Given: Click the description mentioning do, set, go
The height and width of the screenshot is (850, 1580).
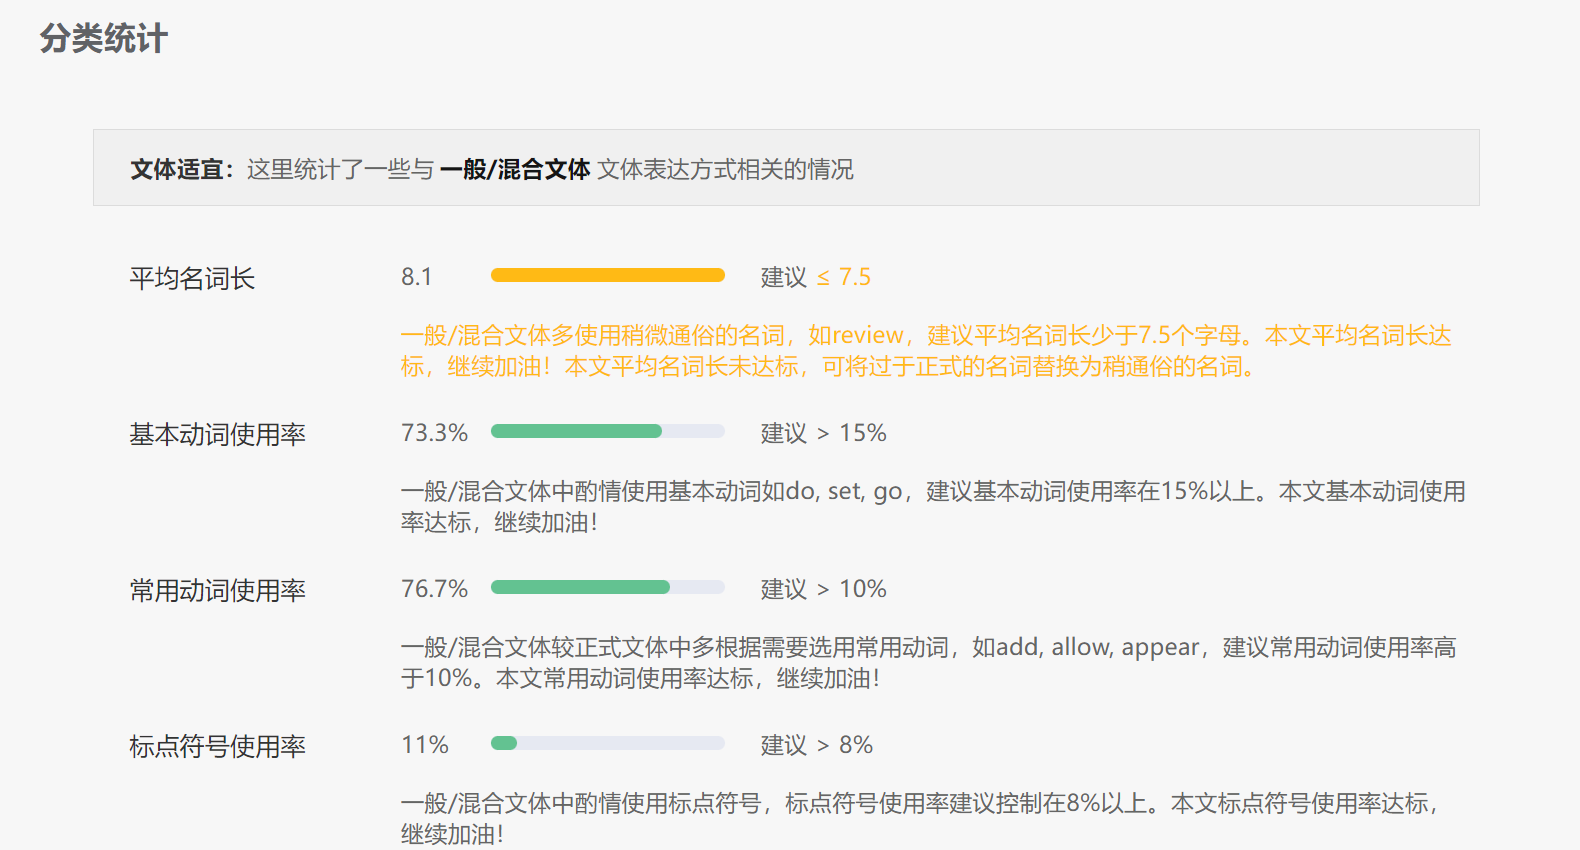Looking at the screenshot, I should point(932,506).
